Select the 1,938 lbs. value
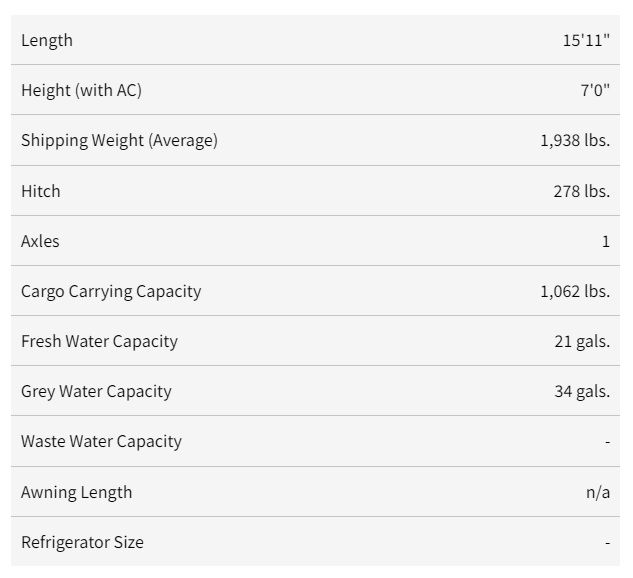Screen dimensions: 633x578 click(x=575, y=140)
